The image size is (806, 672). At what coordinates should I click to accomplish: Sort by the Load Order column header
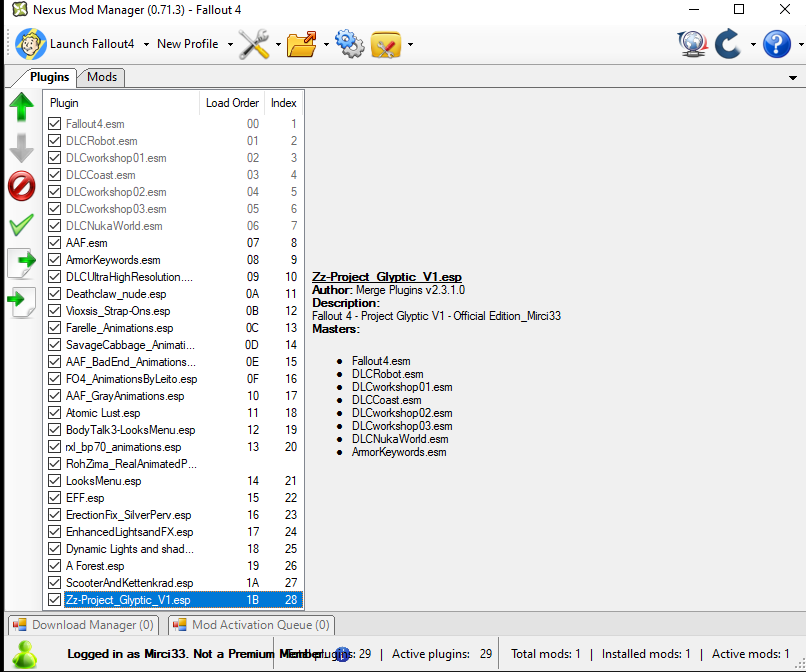232,103
